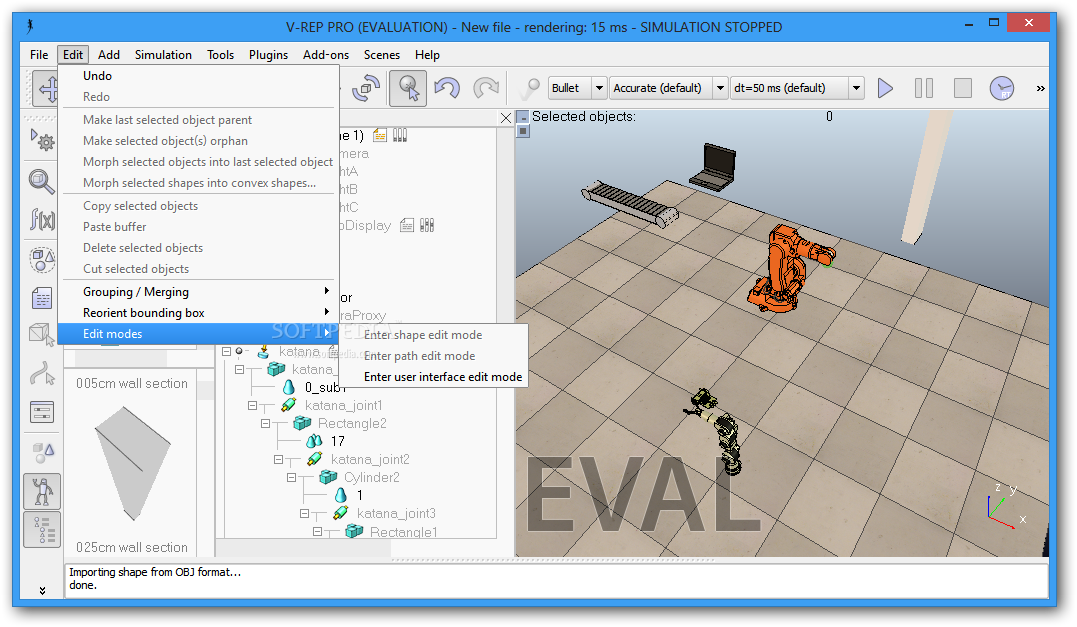
Task: Click the object rotate toolbar icon
Action: [x=365, y=89]
